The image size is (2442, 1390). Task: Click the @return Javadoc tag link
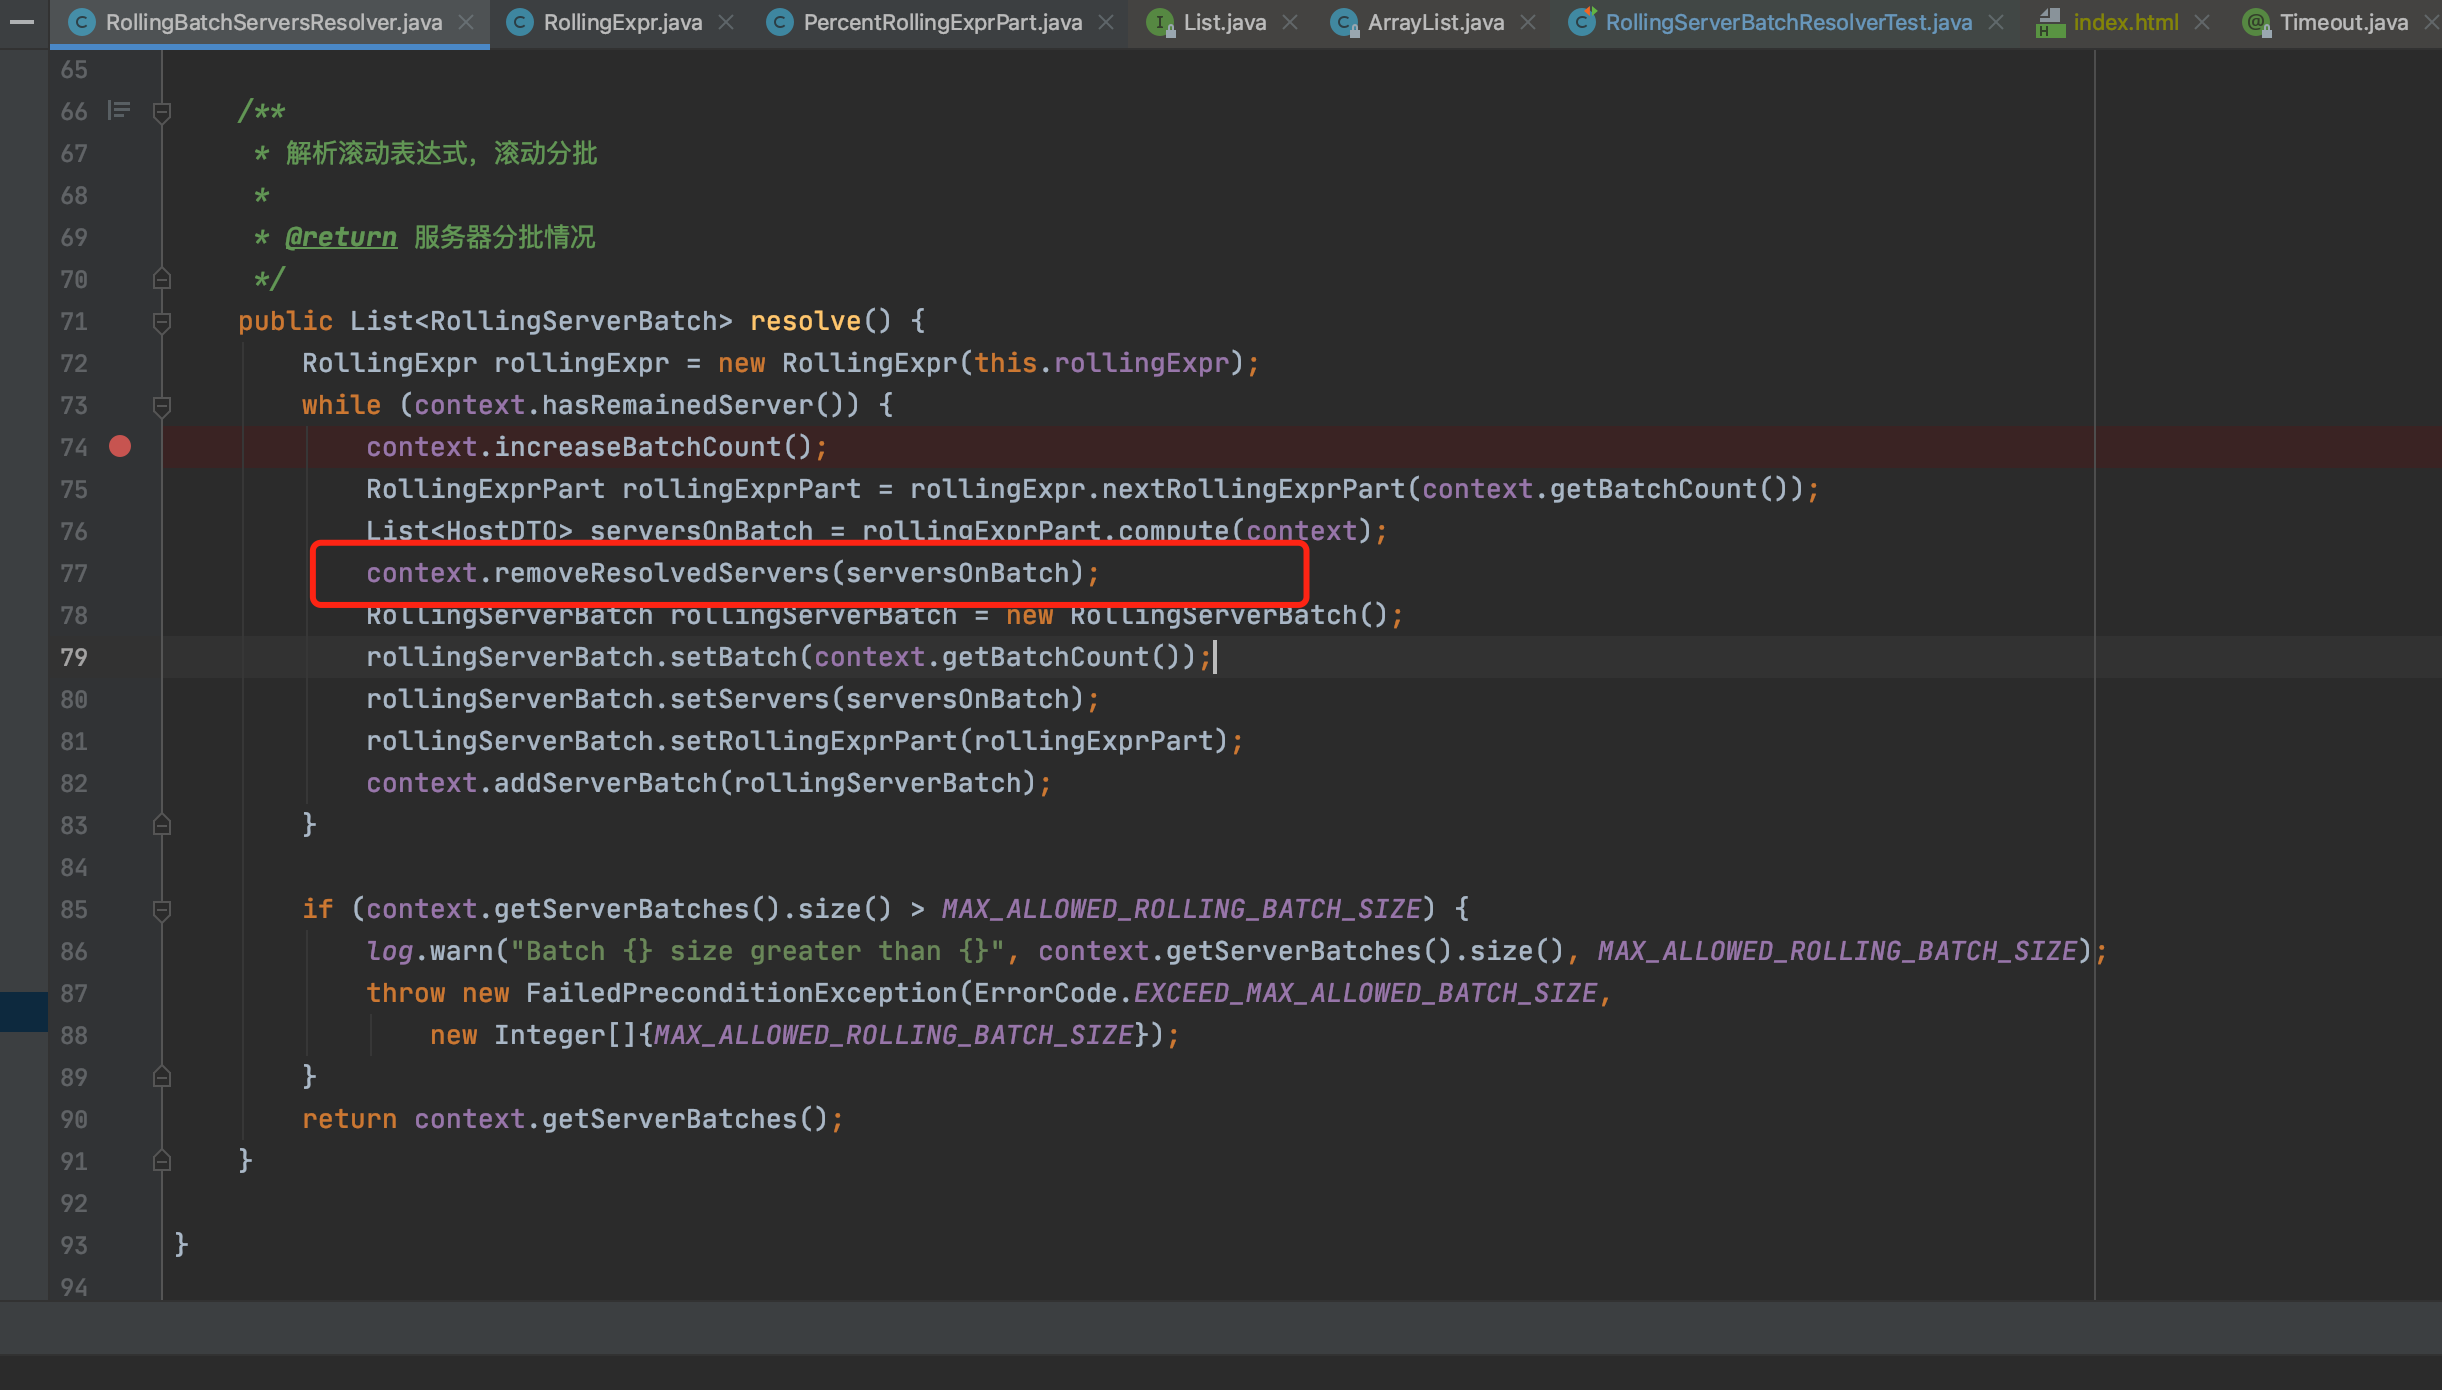(x=341, y=237)
